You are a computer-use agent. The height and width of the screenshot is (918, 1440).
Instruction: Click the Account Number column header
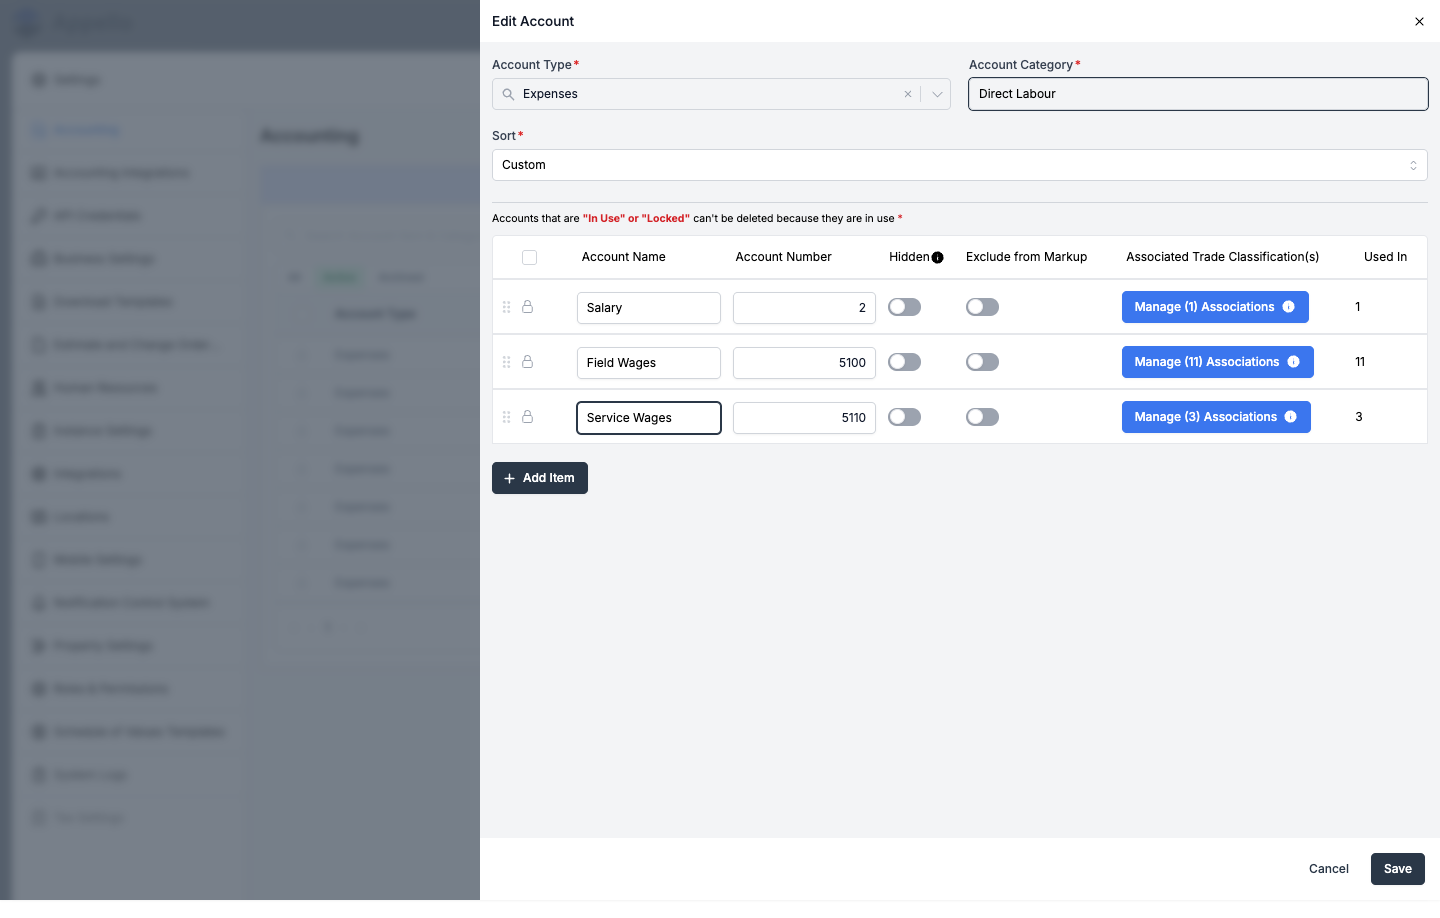pyautogui.click(x=784, y=257)
